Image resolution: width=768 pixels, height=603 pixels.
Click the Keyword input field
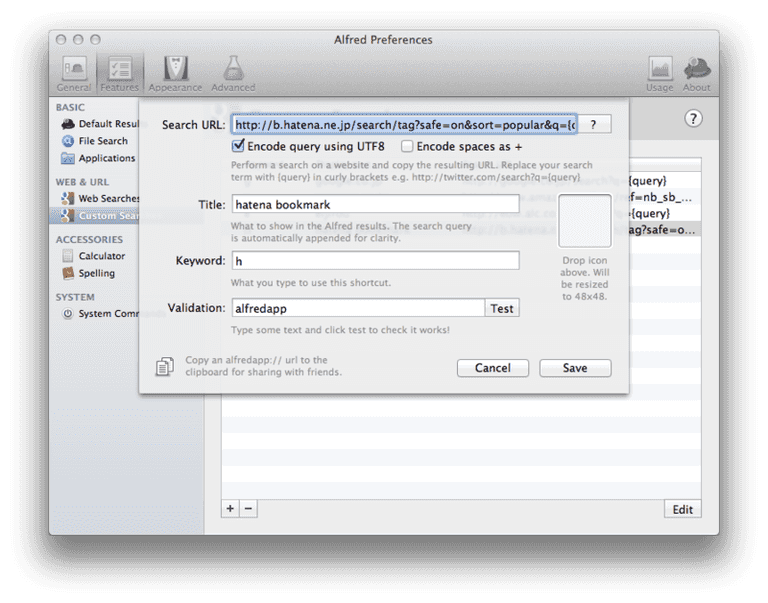[x=376, y=261]
